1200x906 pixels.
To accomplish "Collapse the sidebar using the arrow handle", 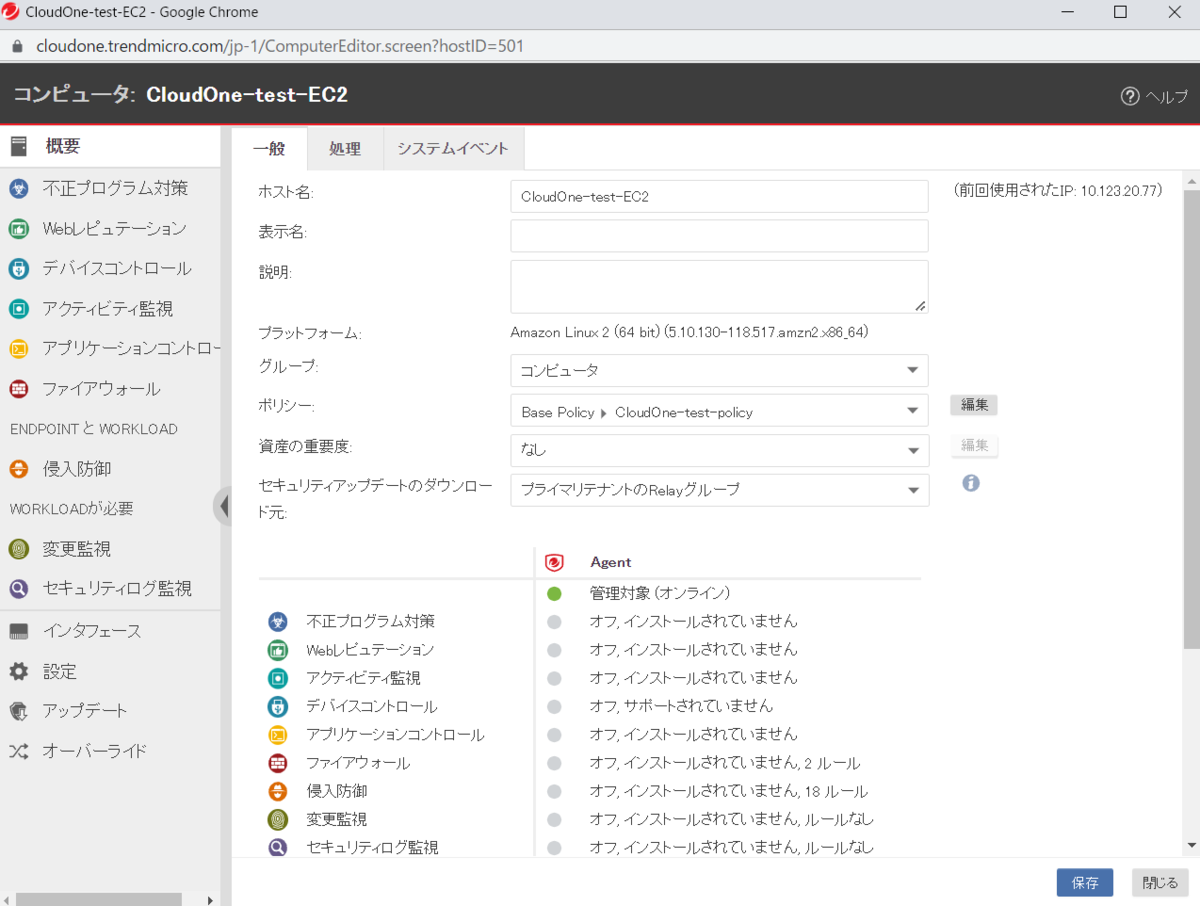I will tap(222, 506).
